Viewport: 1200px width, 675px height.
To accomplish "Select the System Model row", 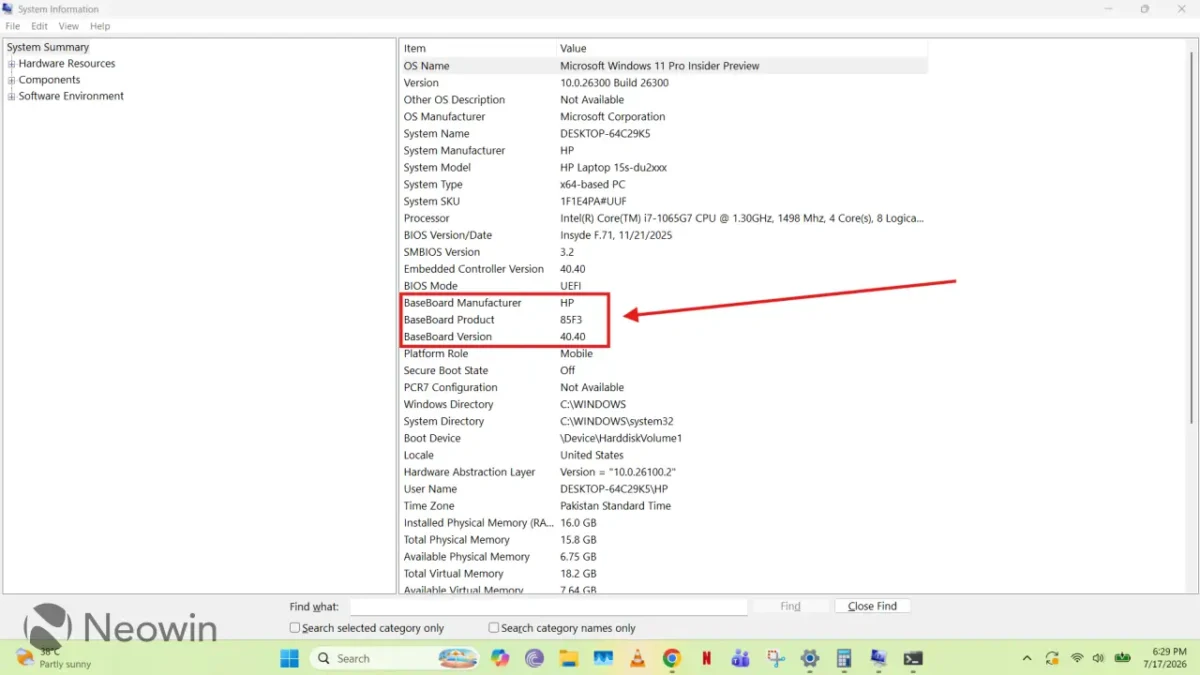I will click(x=664, y=168).
